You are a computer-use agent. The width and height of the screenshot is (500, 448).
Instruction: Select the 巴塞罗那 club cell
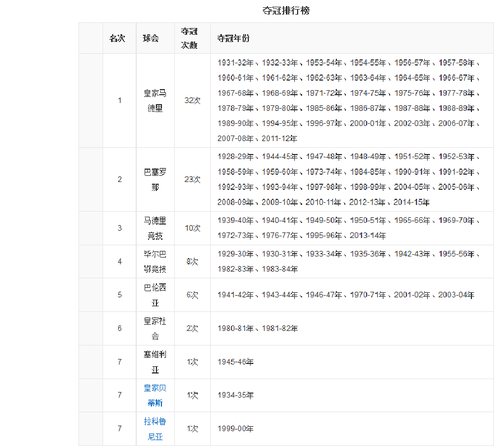pyautogui.click(x=155, y=180)
